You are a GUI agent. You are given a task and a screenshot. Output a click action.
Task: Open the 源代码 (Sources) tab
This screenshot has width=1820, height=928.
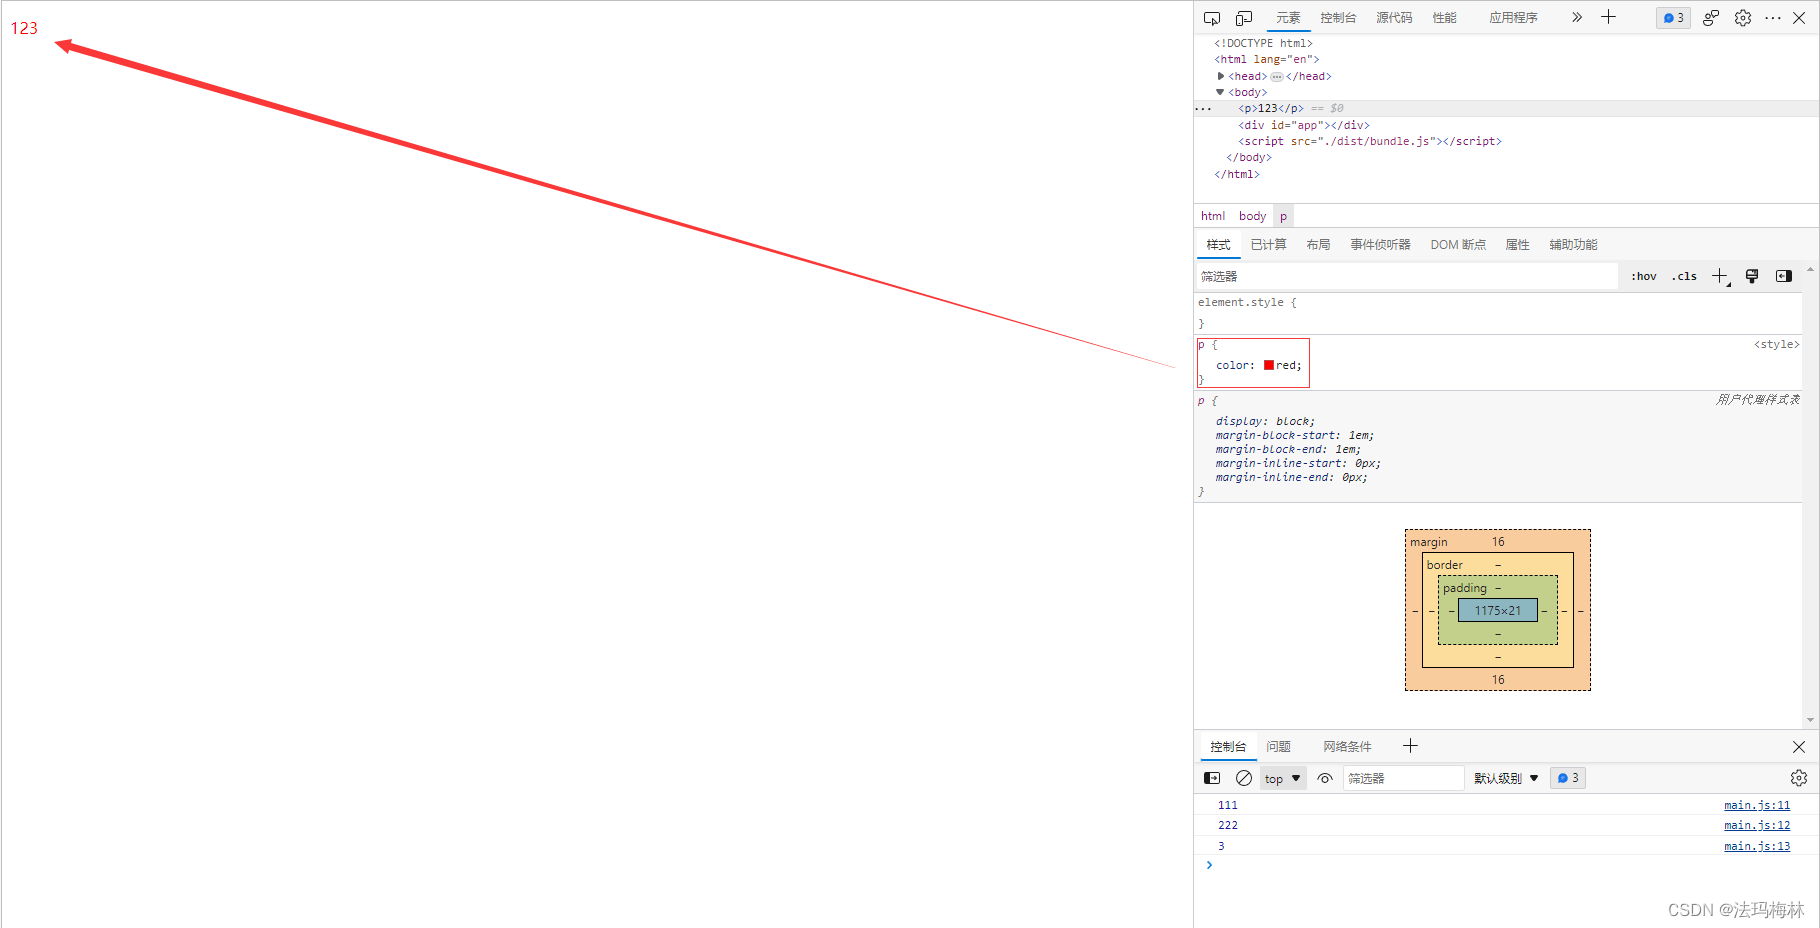point(1394,18)
